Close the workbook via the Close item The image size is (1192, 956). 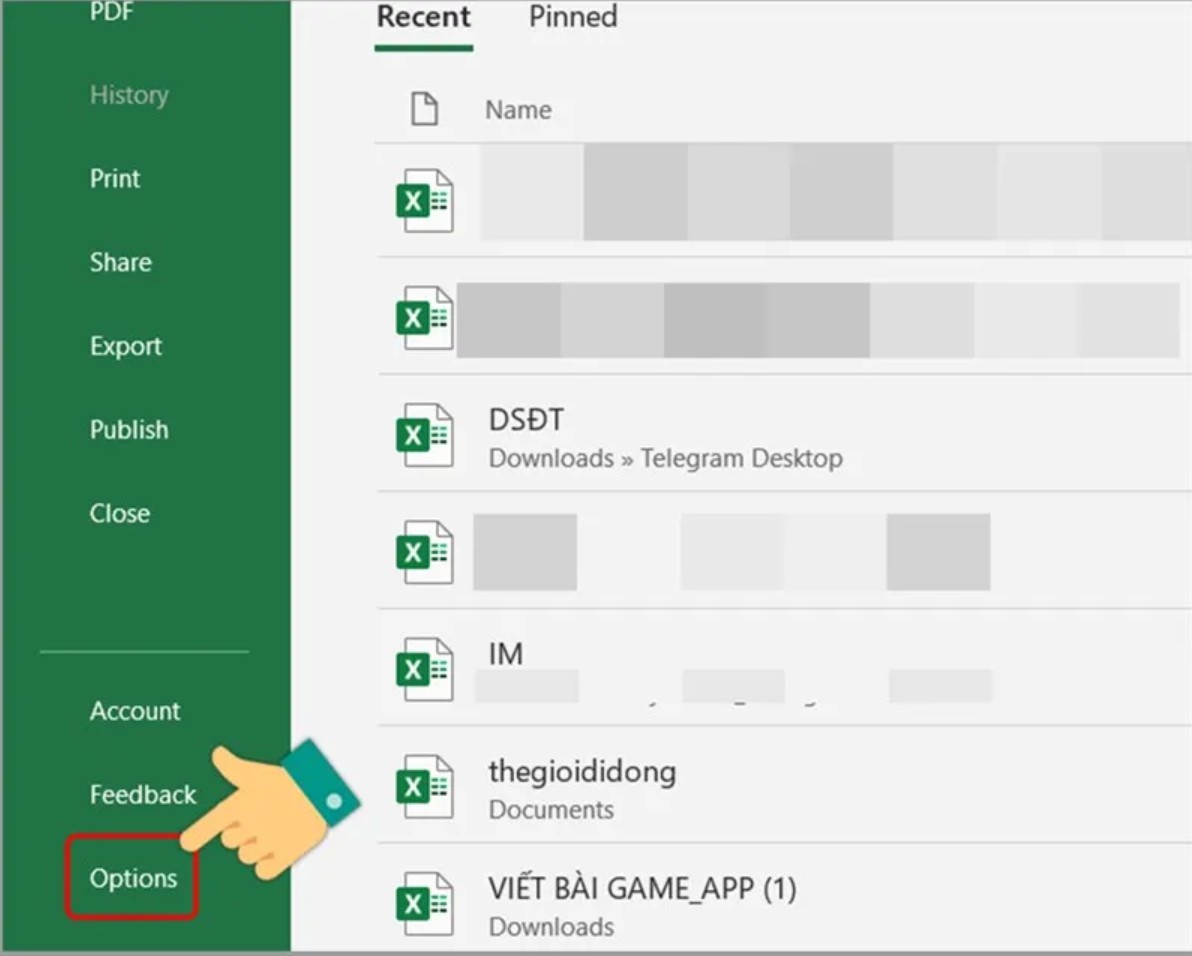pyautogui.click(x=120, y=513)
